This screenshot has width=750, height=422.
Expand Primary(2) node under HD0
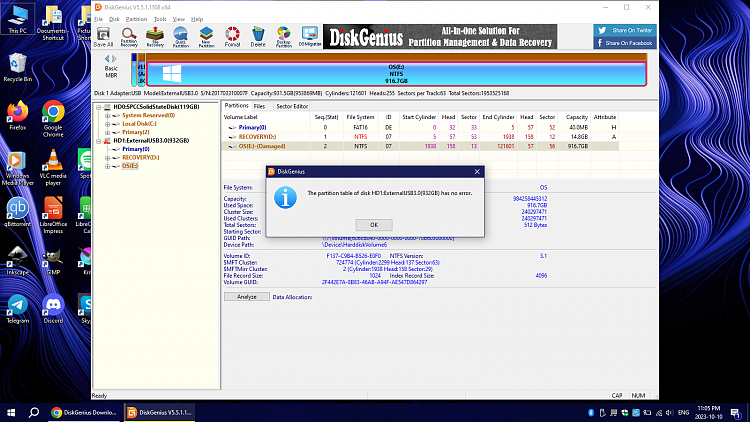[x=108, y=133]
